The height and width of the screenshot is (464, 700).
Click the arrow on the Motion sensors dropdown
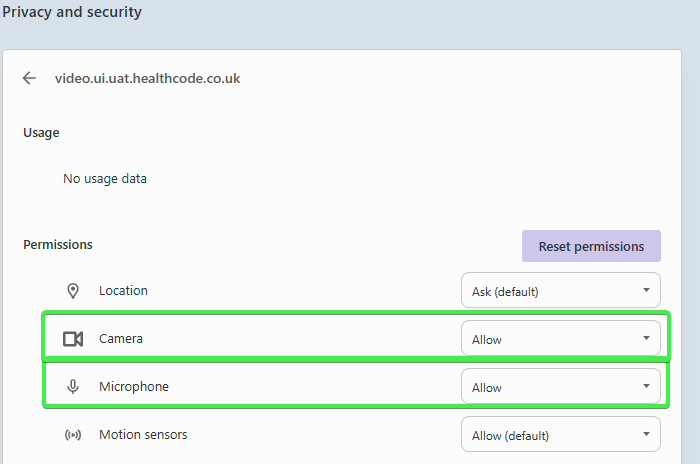(x=646, y=435)
